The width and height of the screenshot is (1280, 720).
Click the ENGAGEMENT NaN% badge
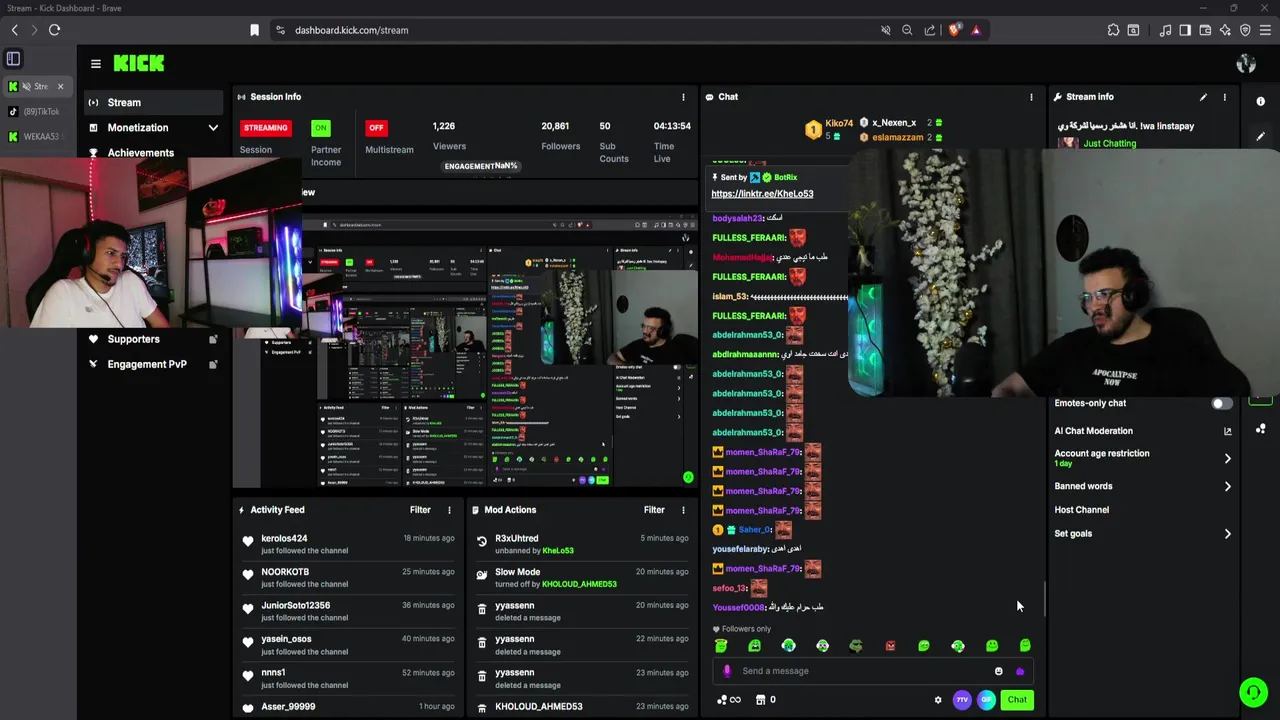481,166
